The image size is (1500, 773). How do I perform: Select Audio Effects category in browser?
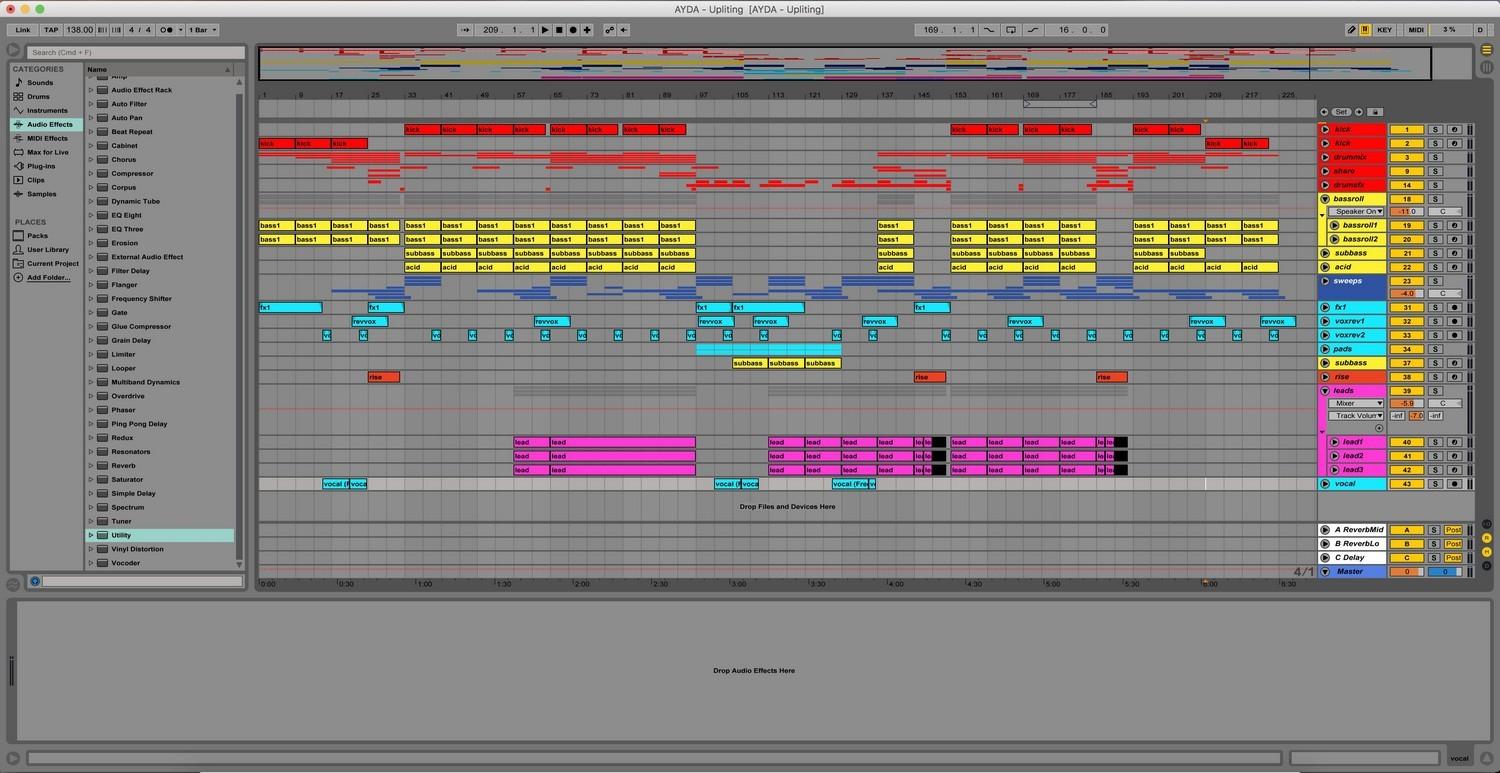coord(49,125)
